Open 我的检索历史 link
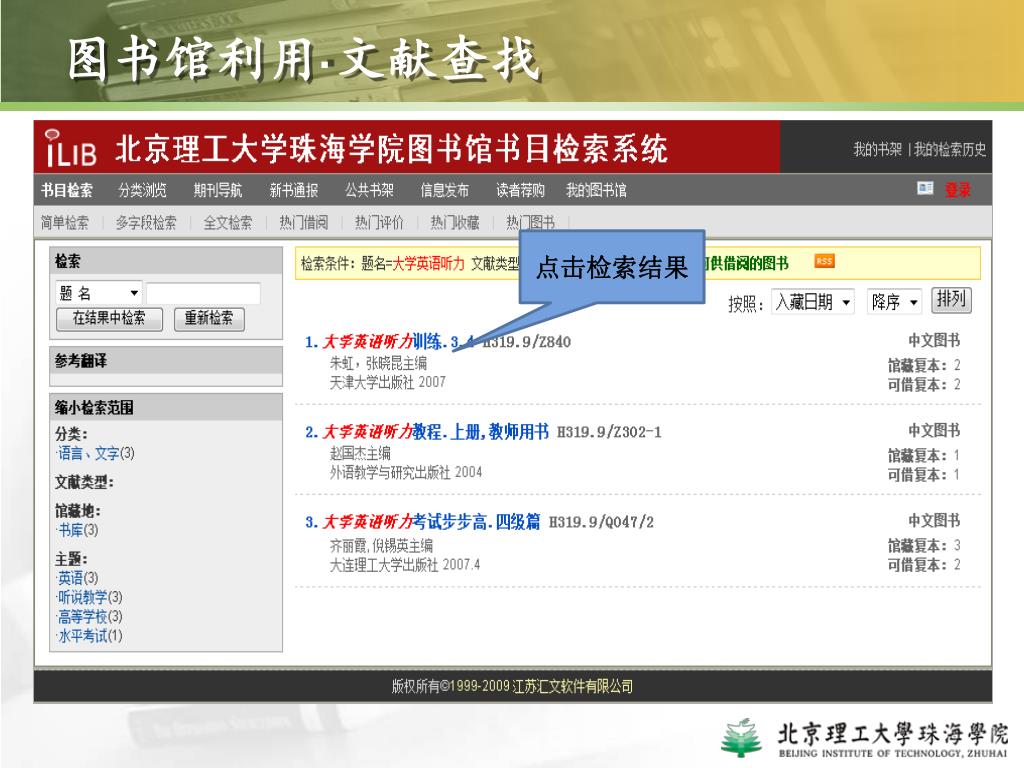This screenshot has height=768, width=1024. 950,150
